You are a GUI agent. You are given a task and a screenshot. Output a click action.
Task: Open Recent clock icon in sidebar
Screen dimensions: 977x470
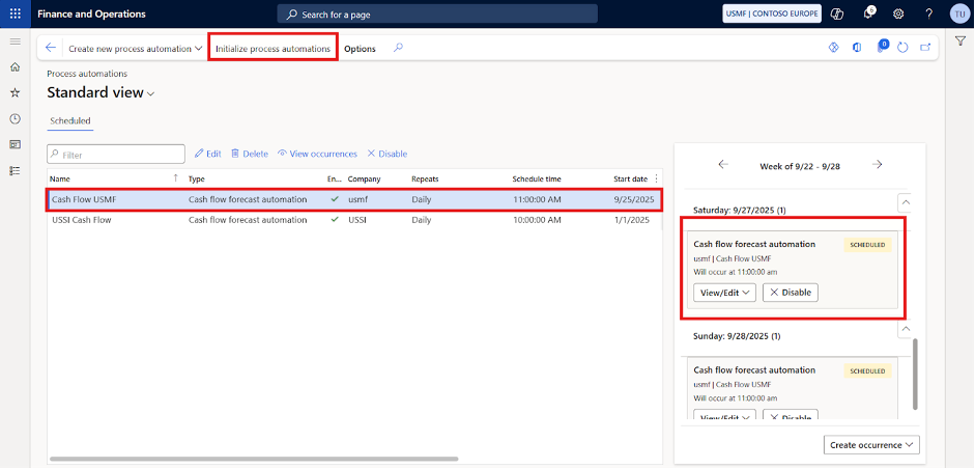[x=15, y=119]
